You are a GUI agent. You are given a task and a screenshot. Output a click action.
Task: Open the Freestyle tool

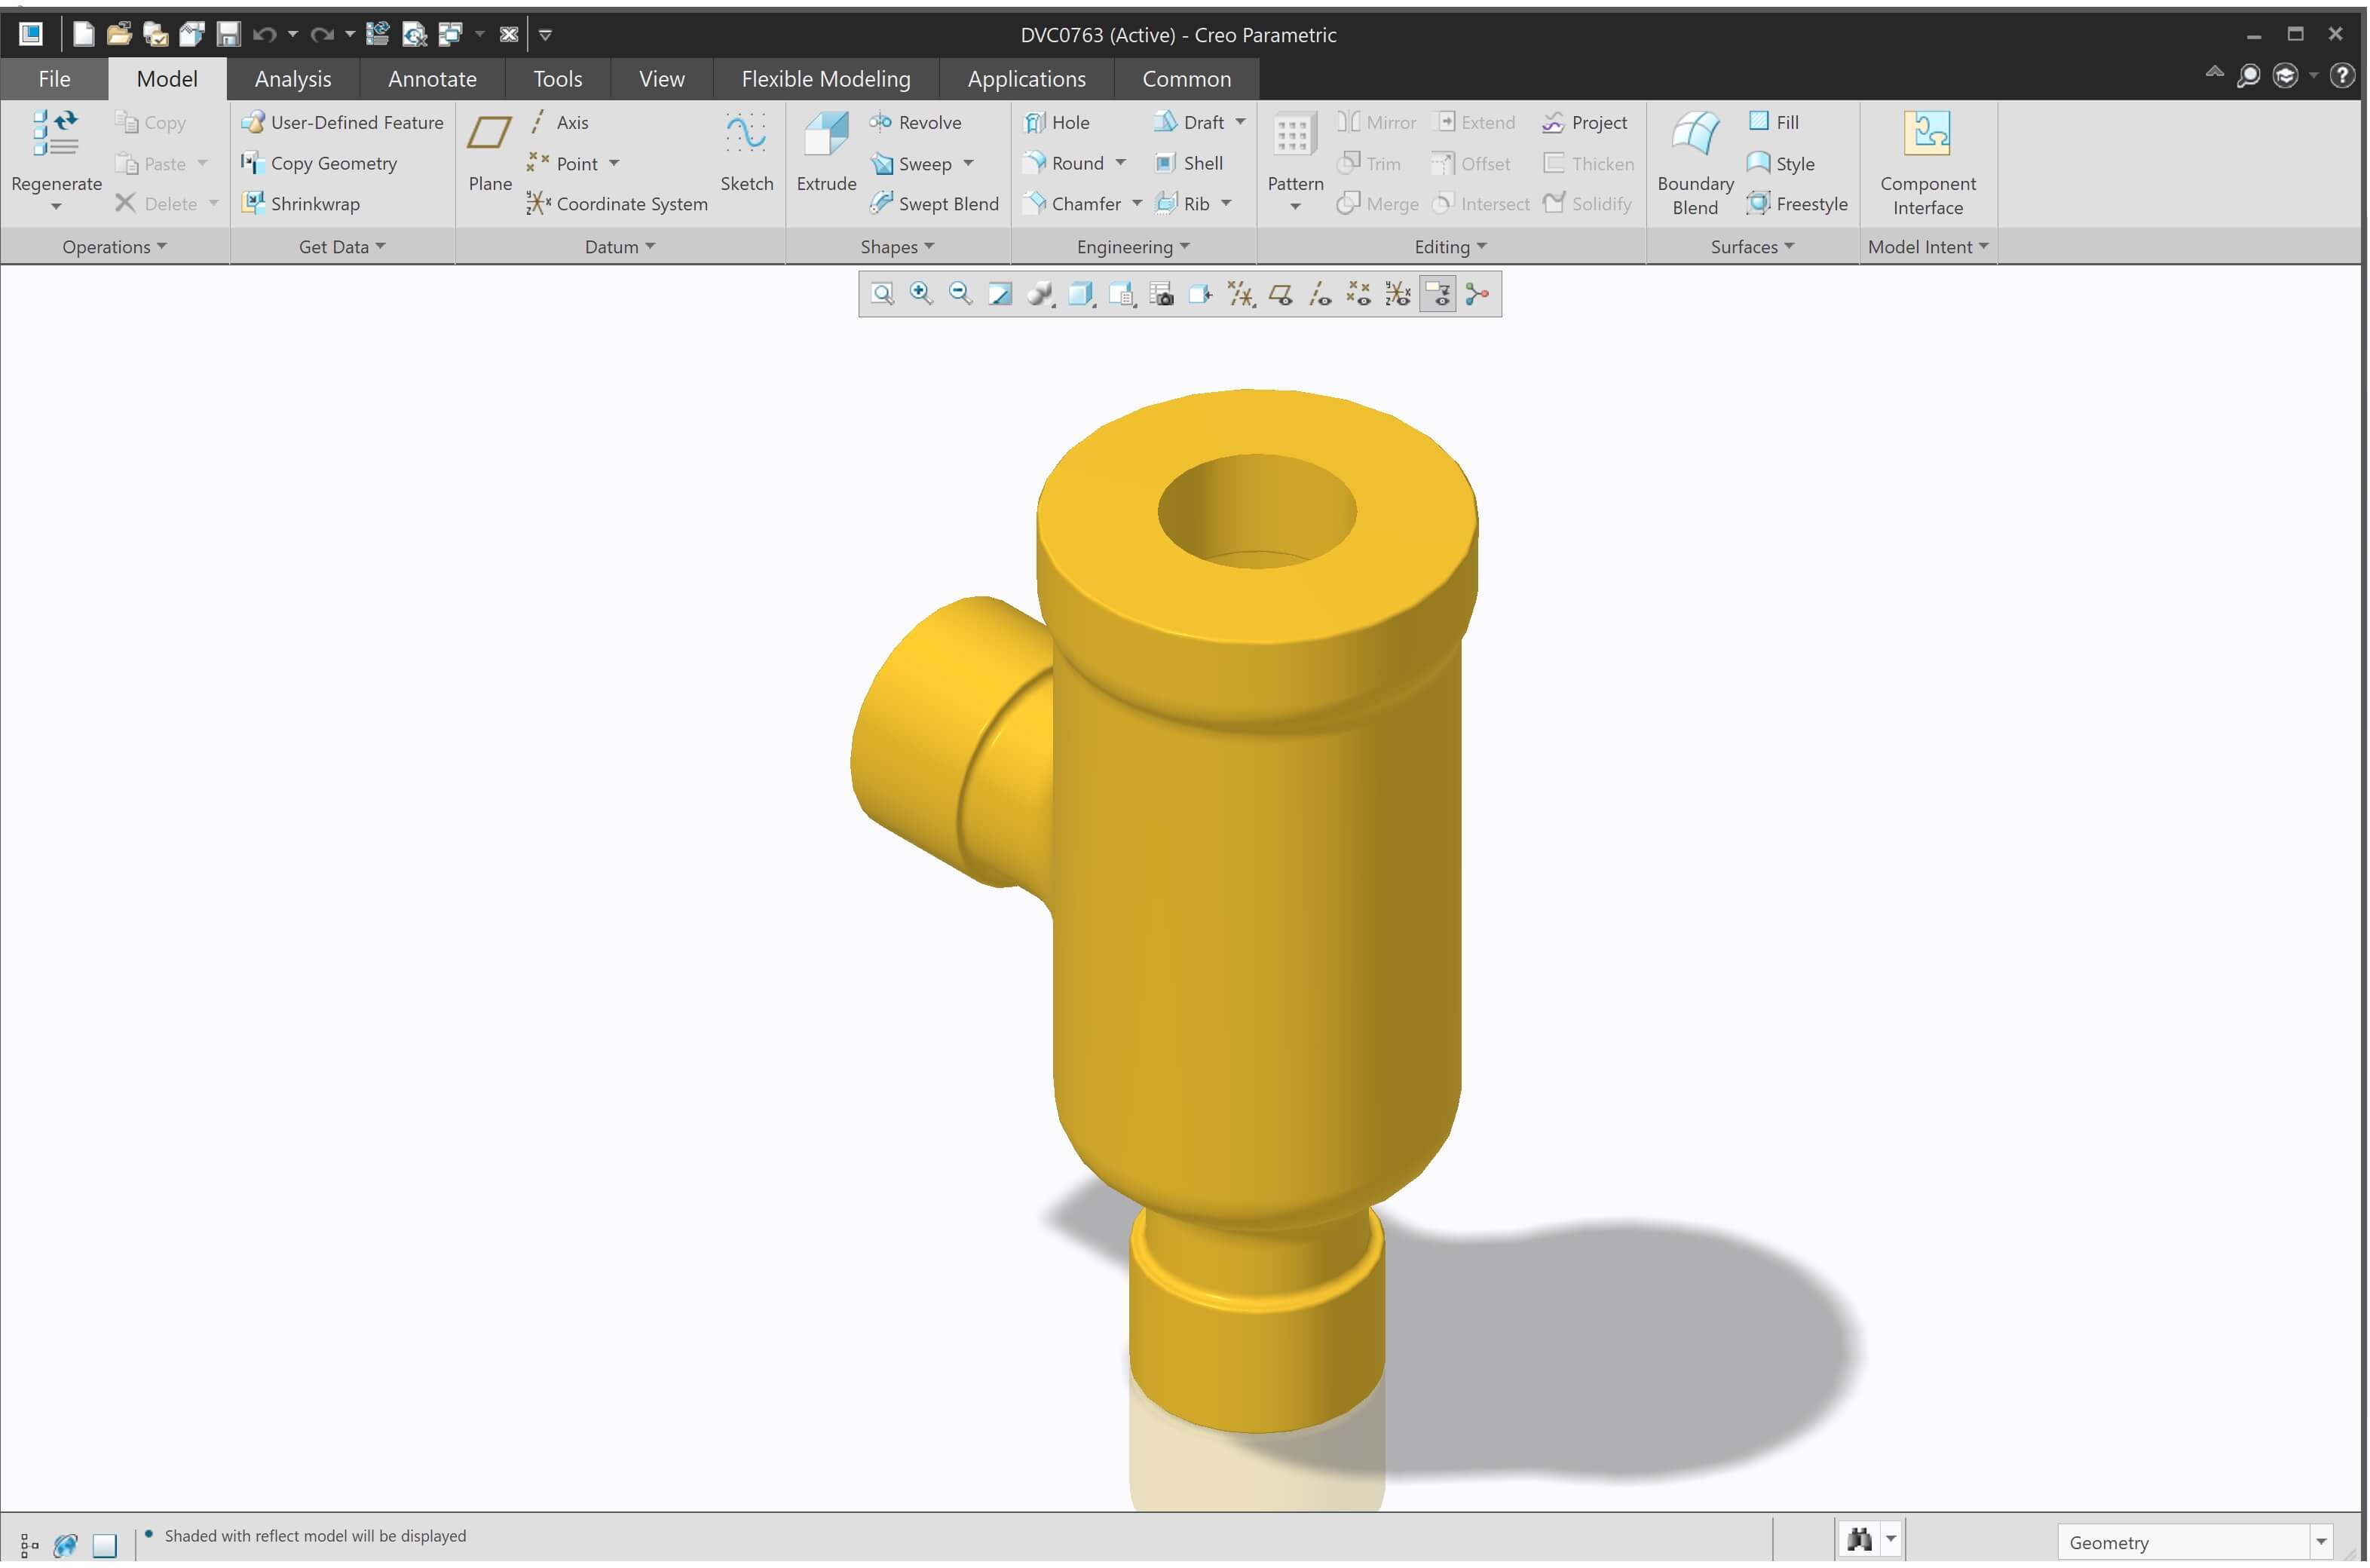point(1797,204)
